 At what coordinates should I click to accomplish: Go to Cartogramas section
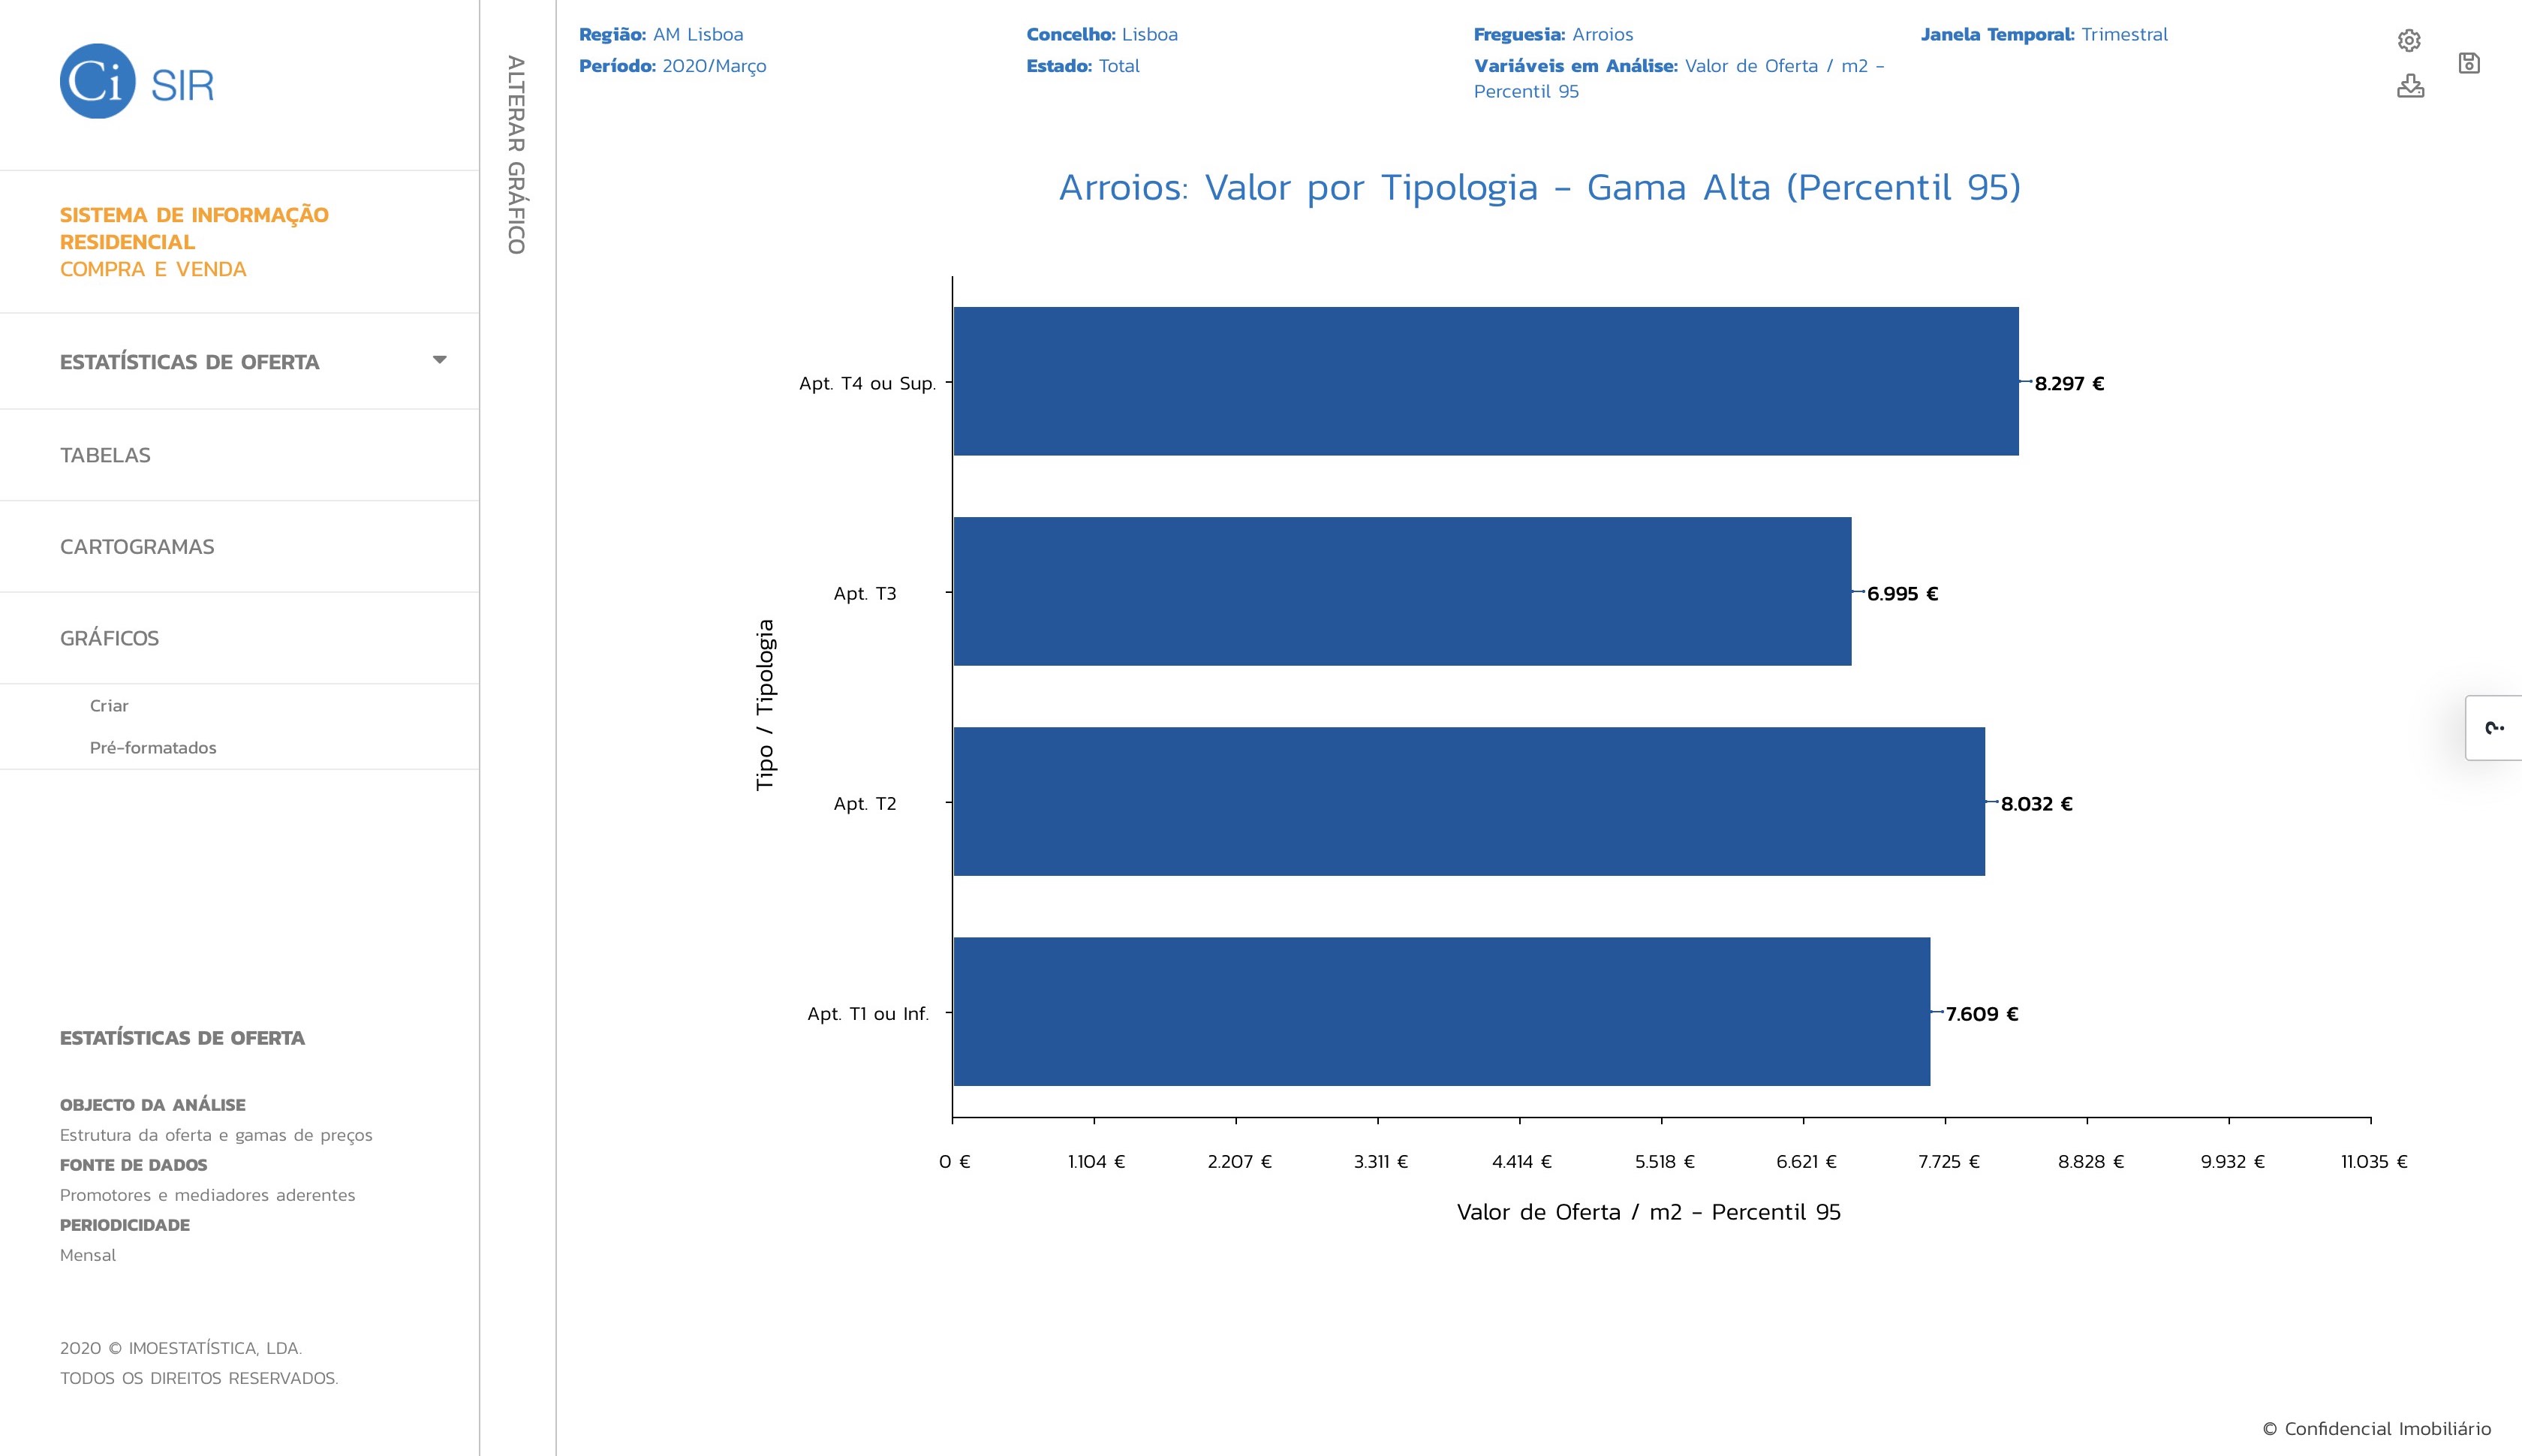click(x=137, y=547)
